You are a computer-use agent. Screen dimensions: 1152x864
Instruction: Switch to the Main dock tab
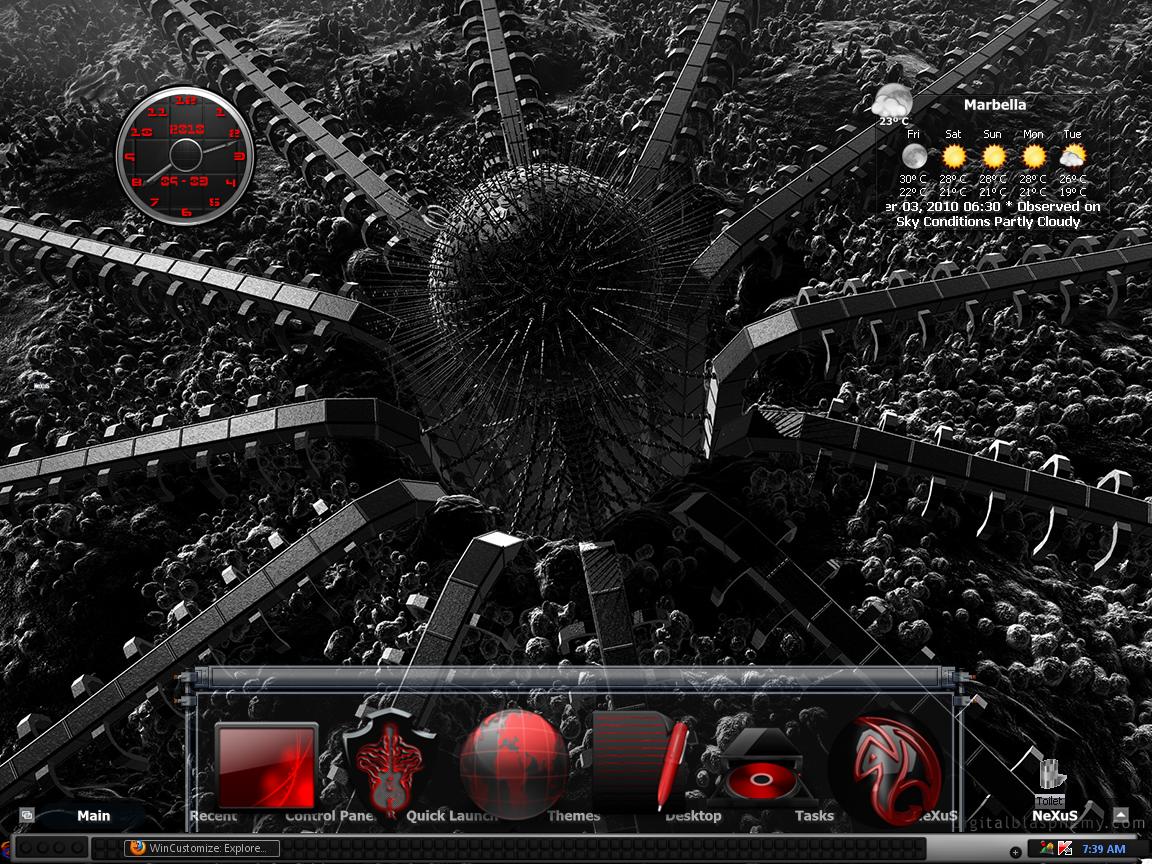click(x=93, y=816)
